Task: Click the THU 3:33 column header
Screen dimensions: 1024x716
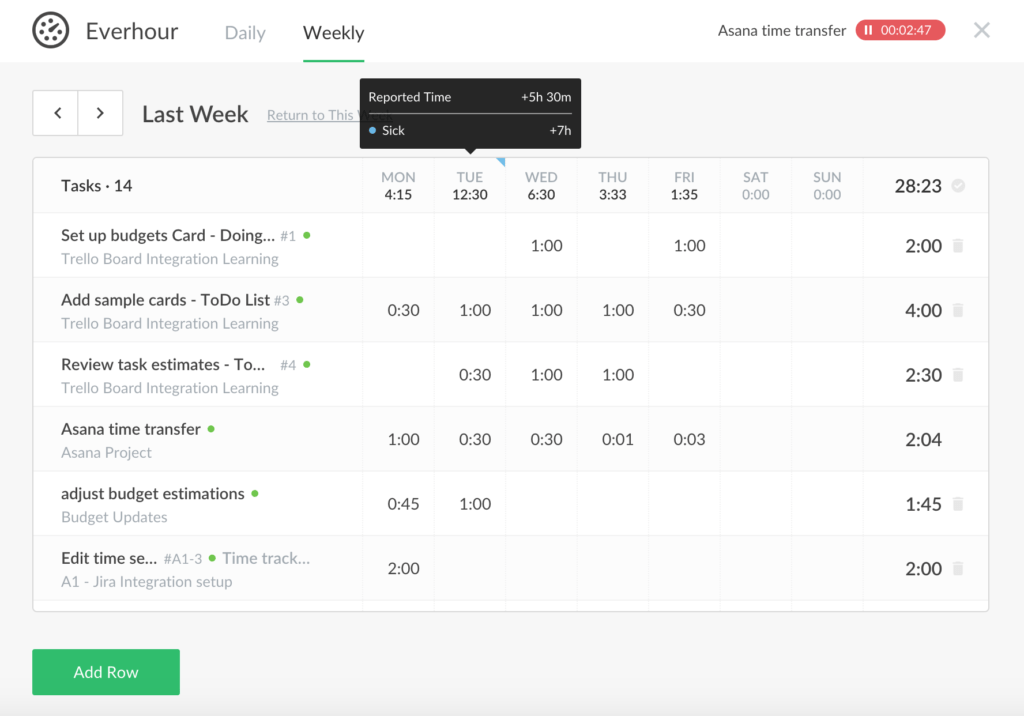Action: click(x=613, y=186)
